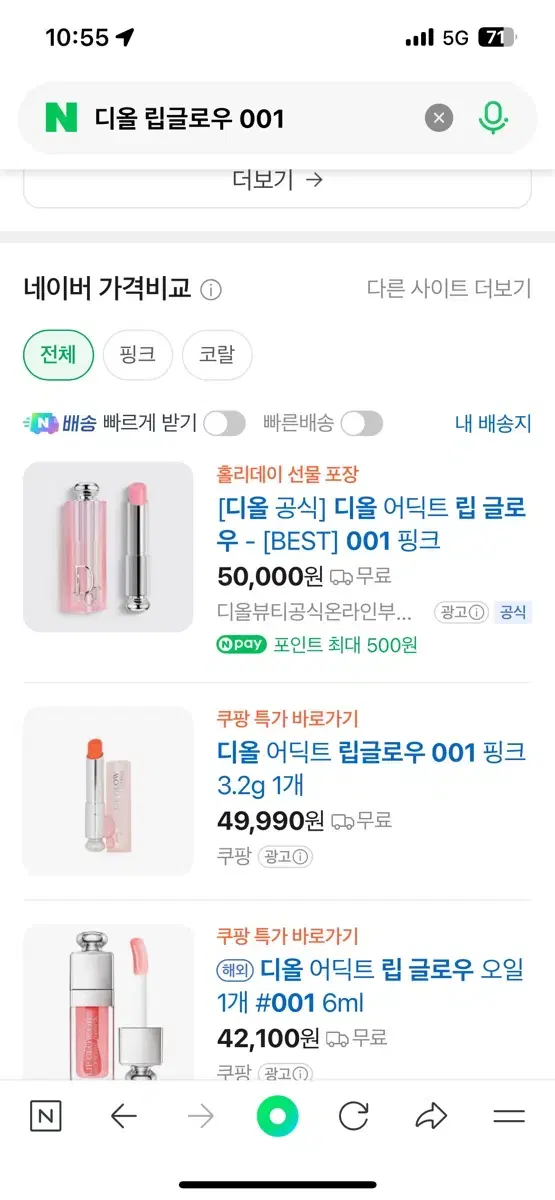Clear the search text with the X icon
Image resolution: width=555 pixels, height=1200 pixels.
(x=439, y=118)
